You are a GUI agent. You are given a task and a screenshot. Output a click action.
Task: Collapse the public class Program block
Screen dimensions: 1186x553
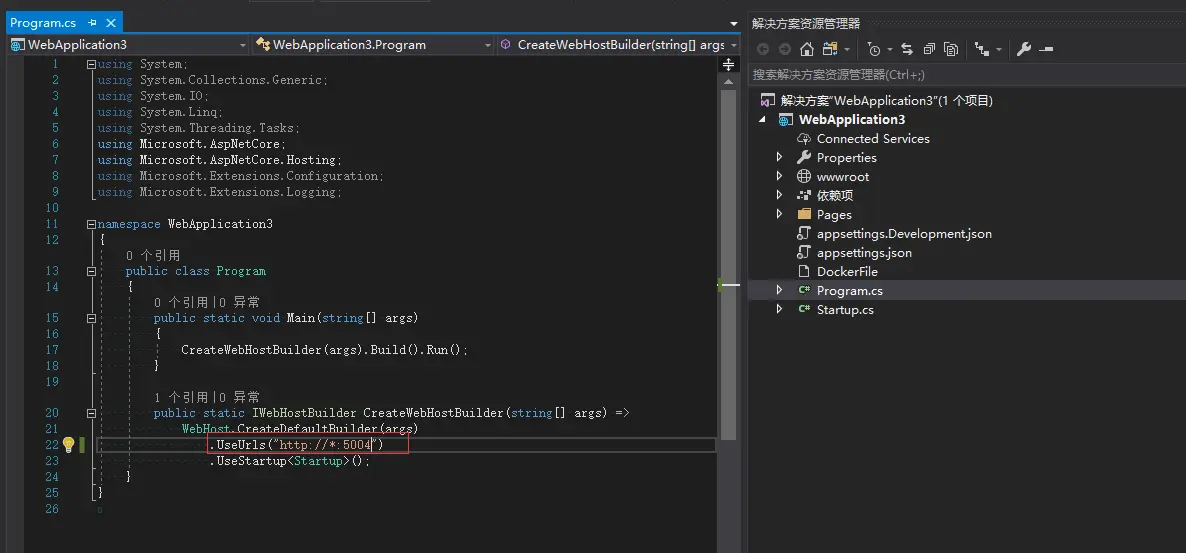92,271
